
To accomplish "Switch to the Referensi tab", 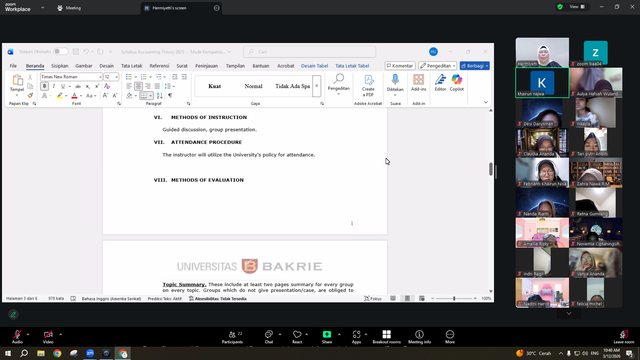I will point(159,66).
